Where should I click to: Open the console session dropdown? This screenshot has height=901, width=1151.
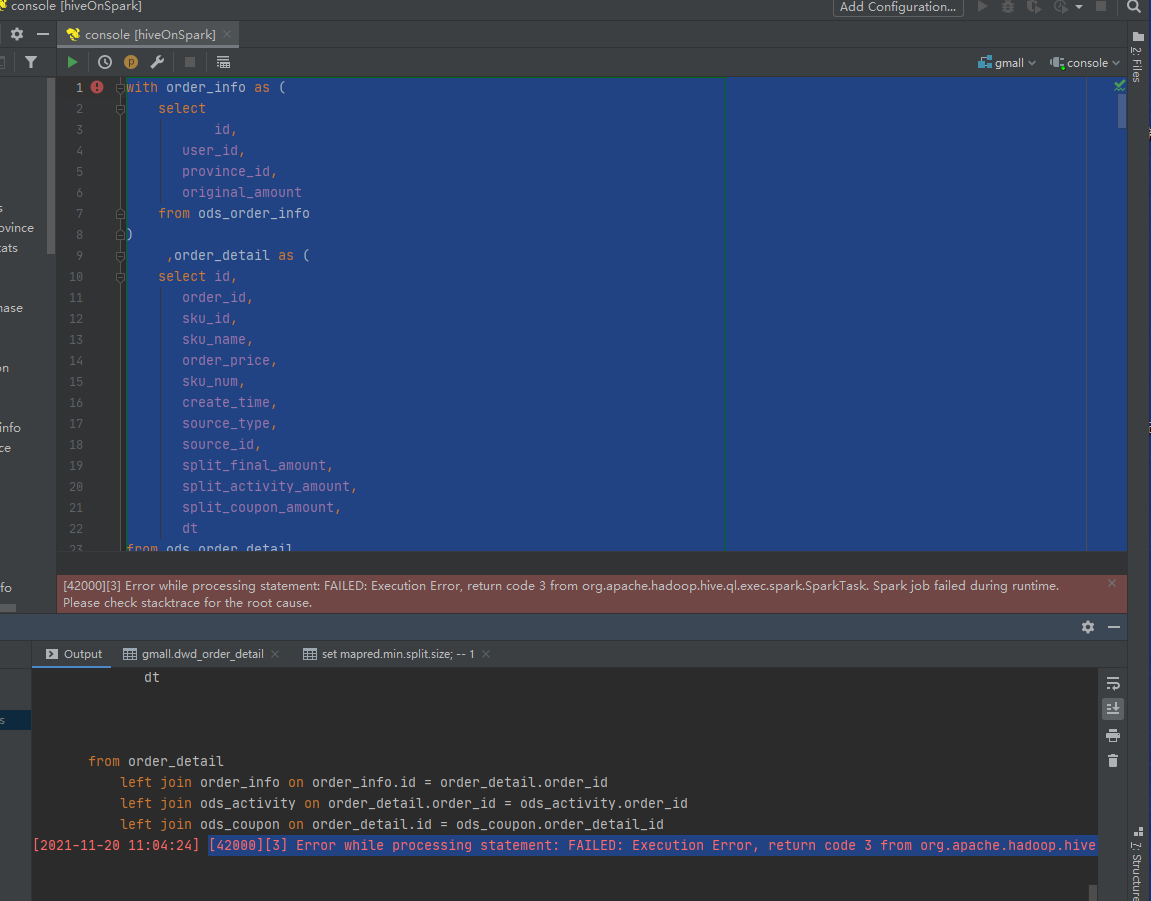click(1084, 62)
